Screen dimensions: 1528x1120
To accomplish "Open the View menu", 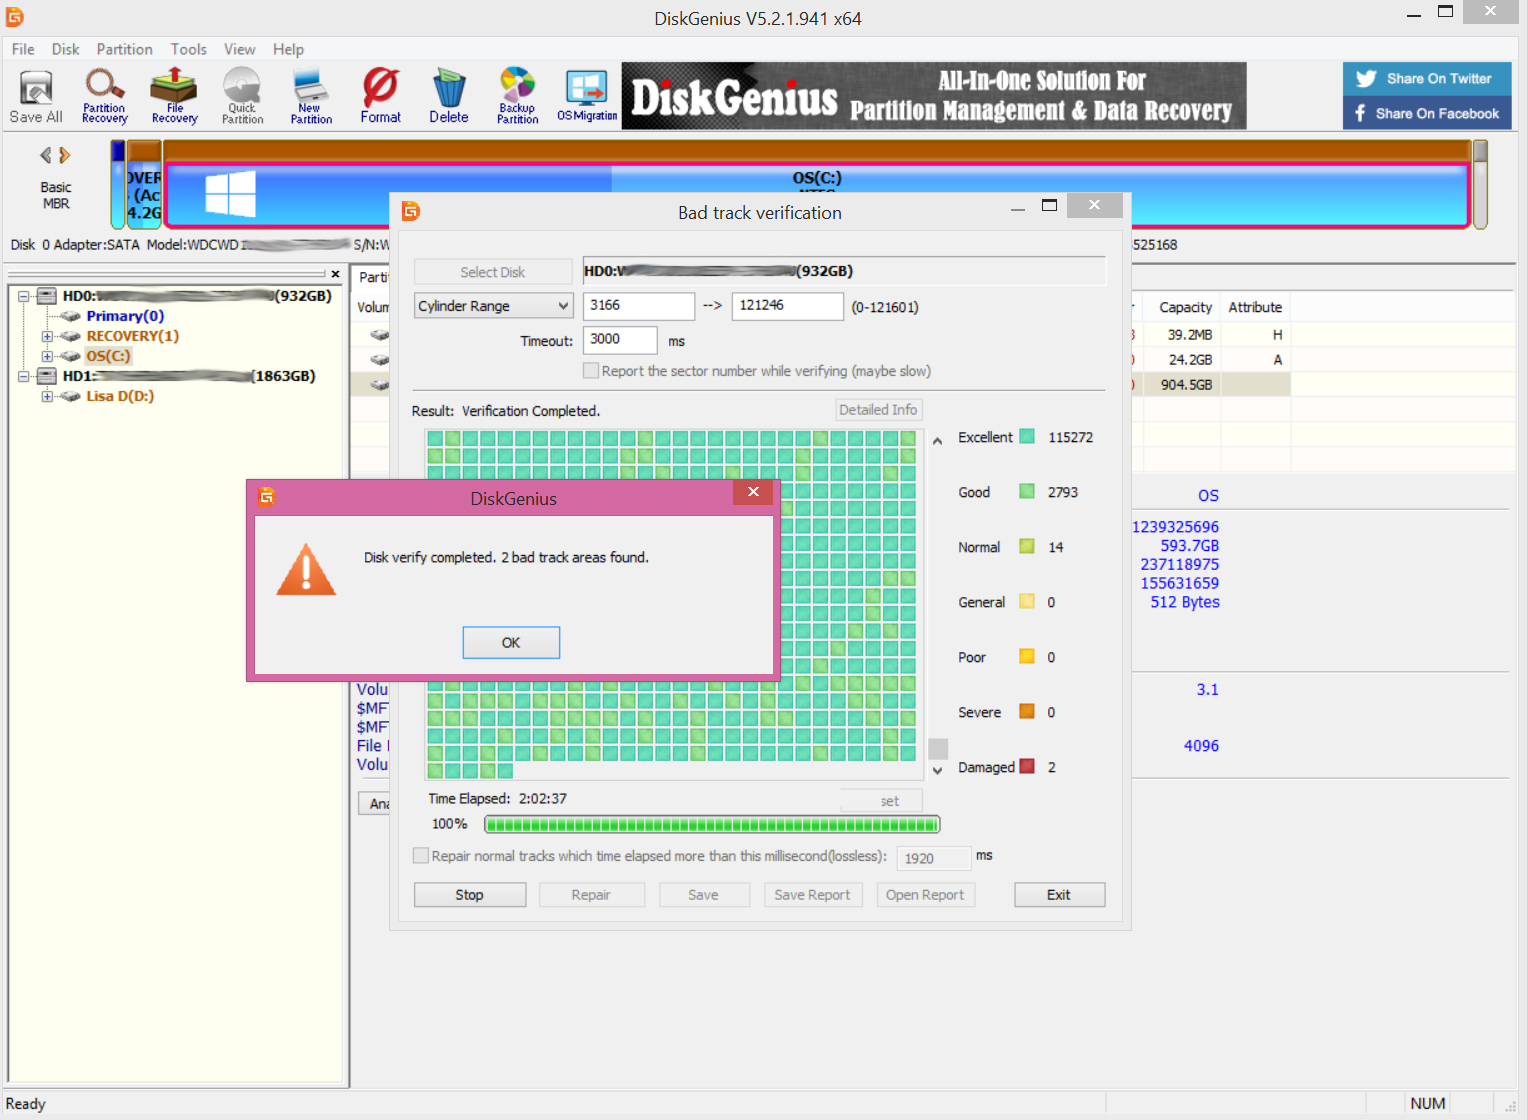I will [240, 49].
